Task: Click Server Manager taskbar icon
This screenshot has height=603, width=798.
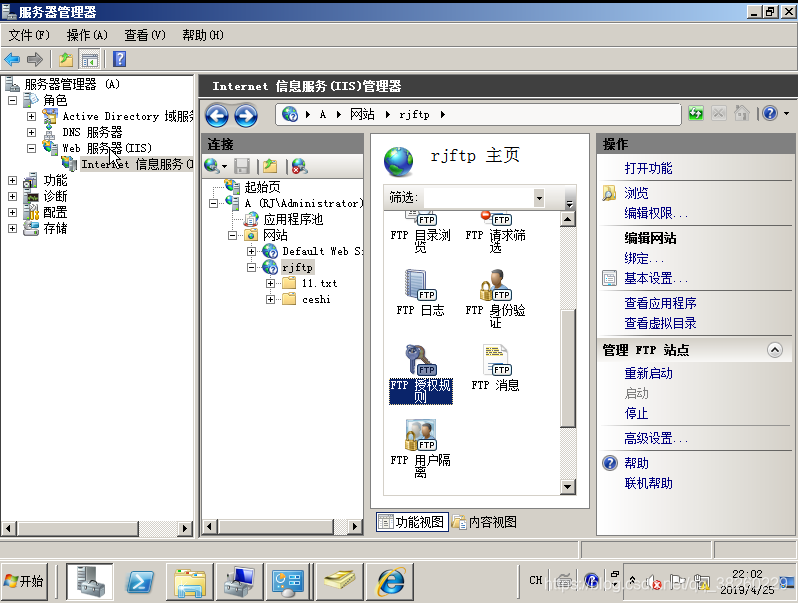Action: coord(90,582)
